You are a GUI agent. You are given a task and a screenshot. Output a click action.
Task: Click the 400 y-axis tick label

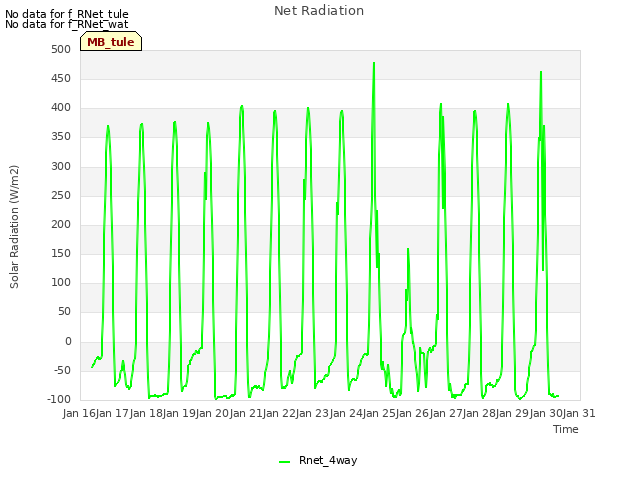(x=61, y=108)
